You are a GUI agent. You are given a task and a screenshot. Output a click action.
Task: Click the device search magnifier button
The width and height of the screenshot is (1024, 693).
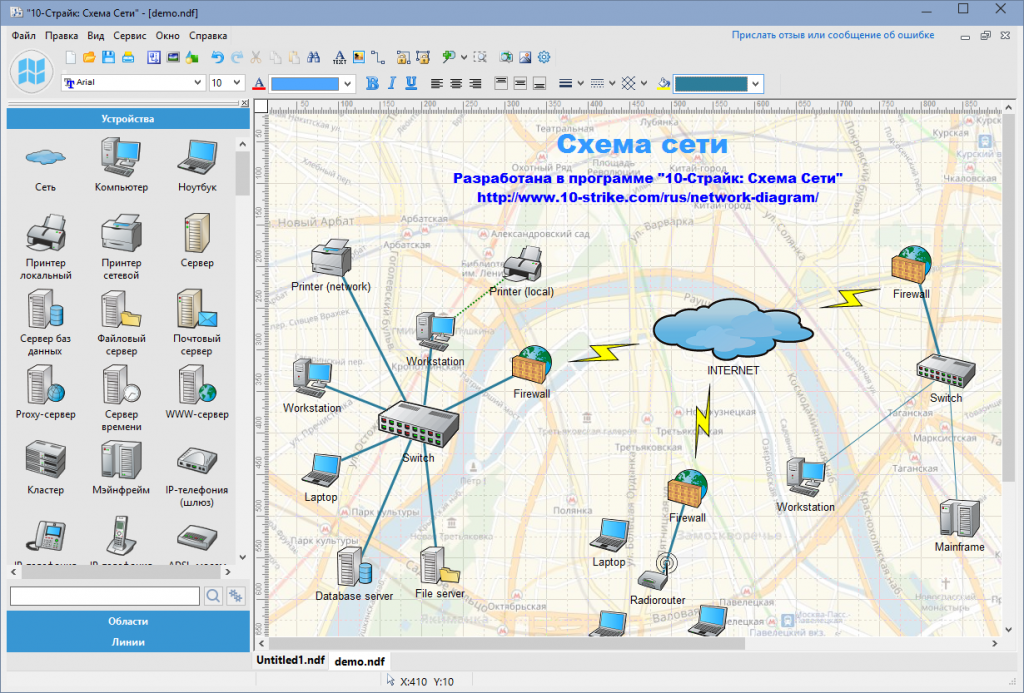click(213, 596)
